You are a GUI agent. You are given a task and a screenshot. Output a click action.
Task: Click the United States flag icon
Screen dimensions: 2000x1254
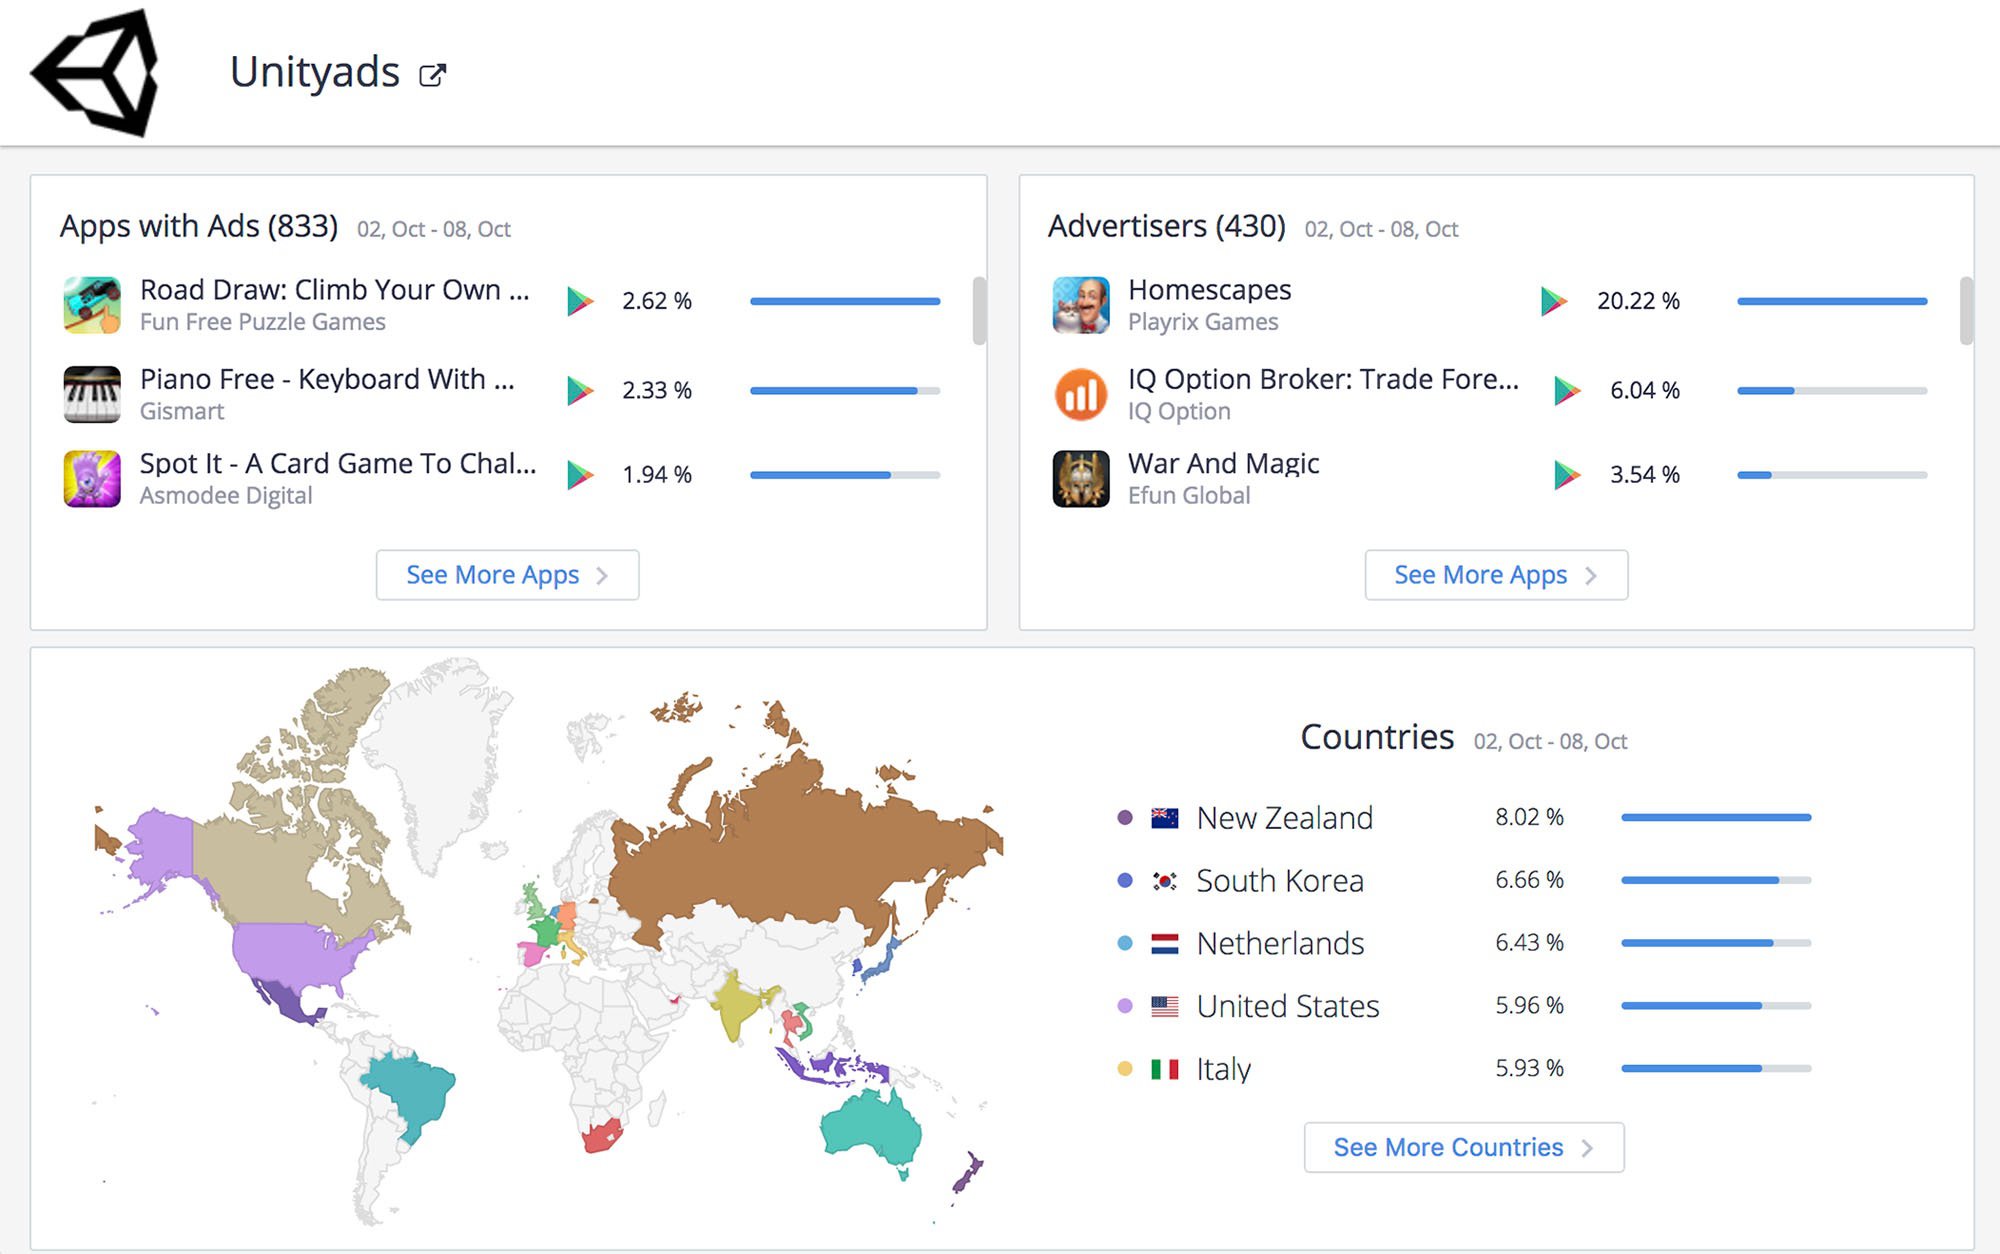pyautogui.click(x=1165, y=1006)
